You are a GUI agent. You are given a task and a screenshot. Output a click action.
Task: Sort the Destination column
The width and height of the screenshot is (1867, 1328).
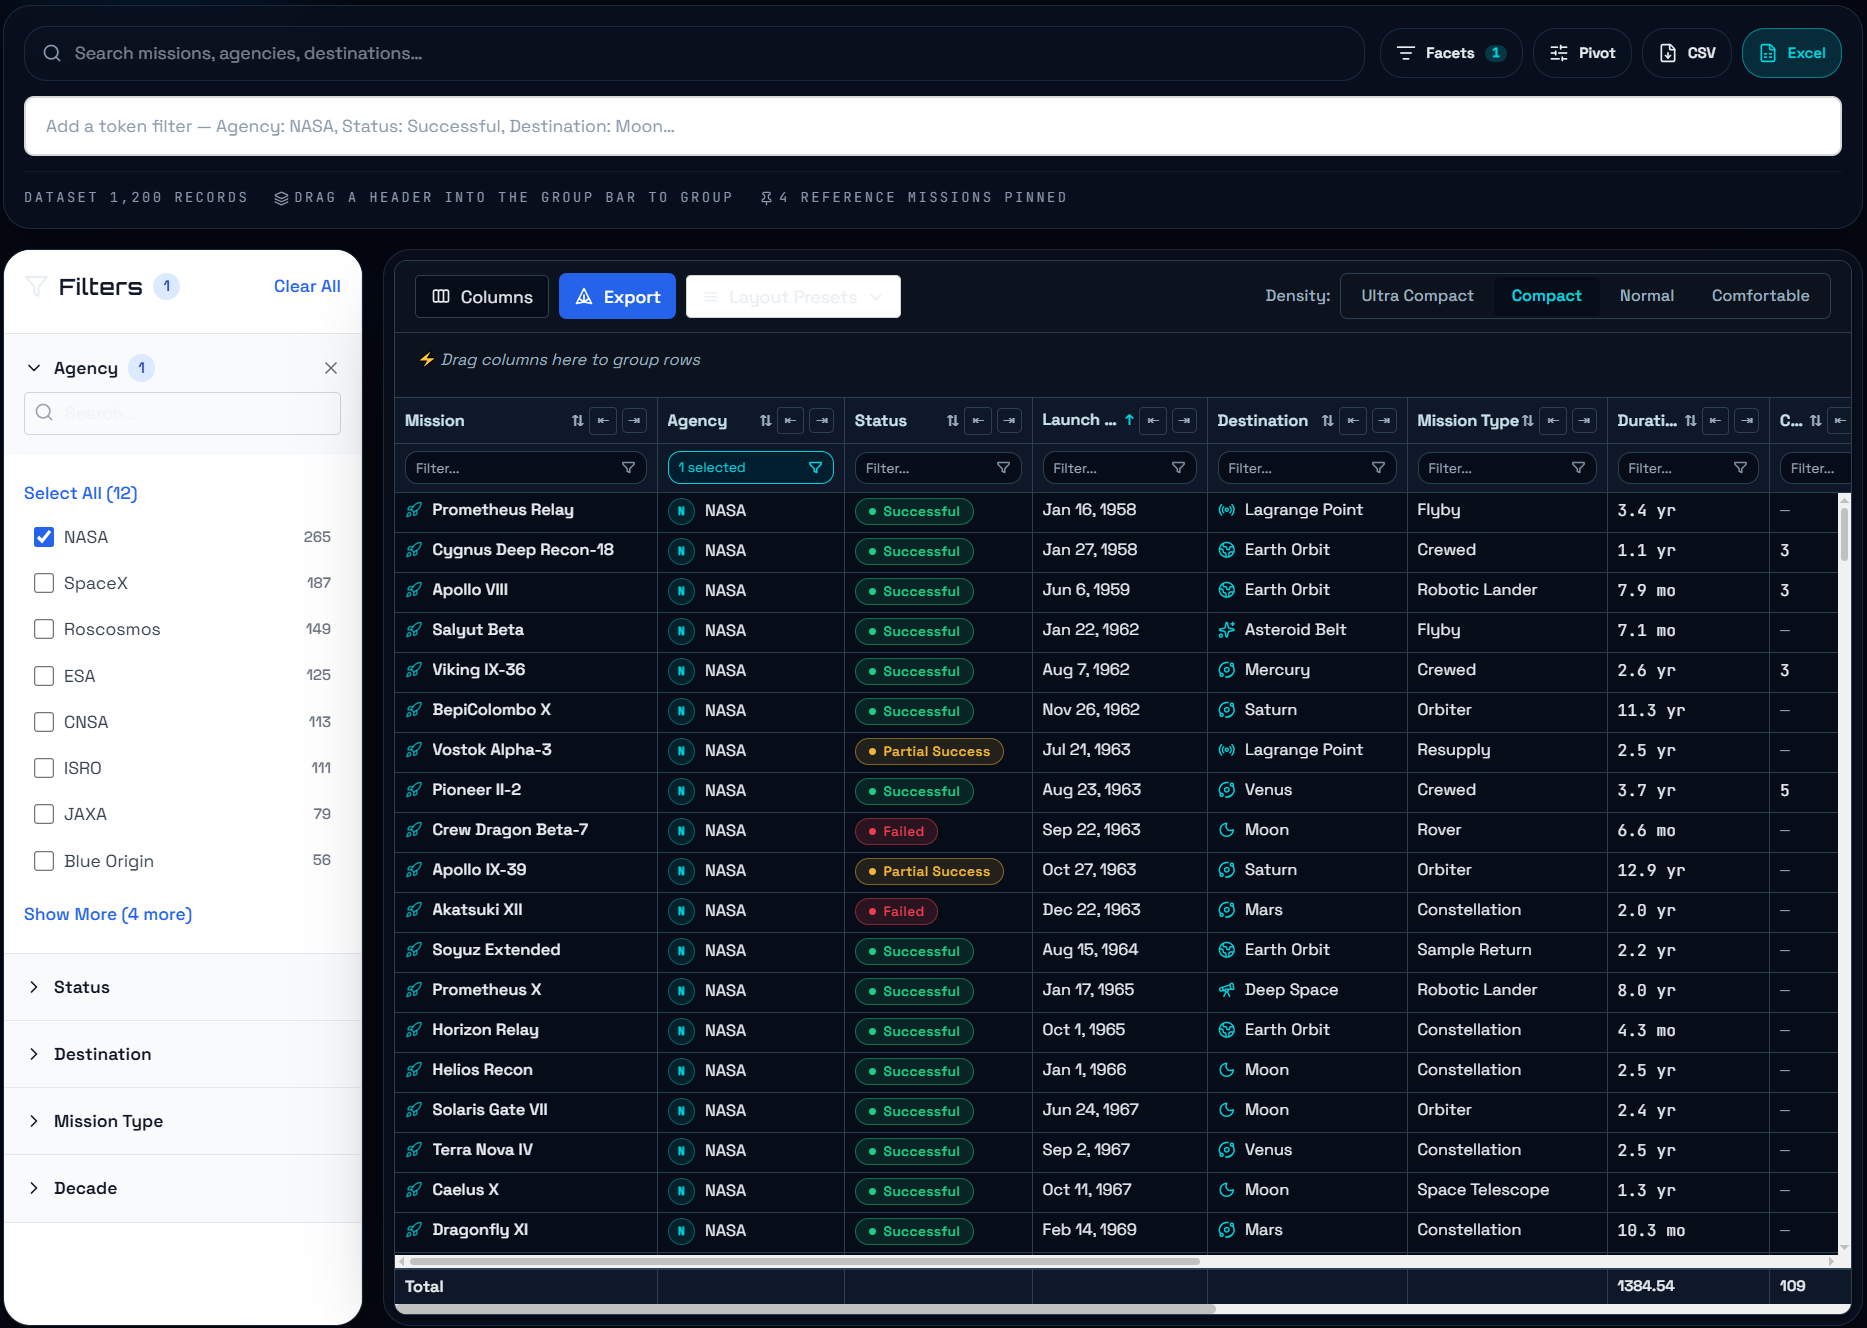(1328, 421)
